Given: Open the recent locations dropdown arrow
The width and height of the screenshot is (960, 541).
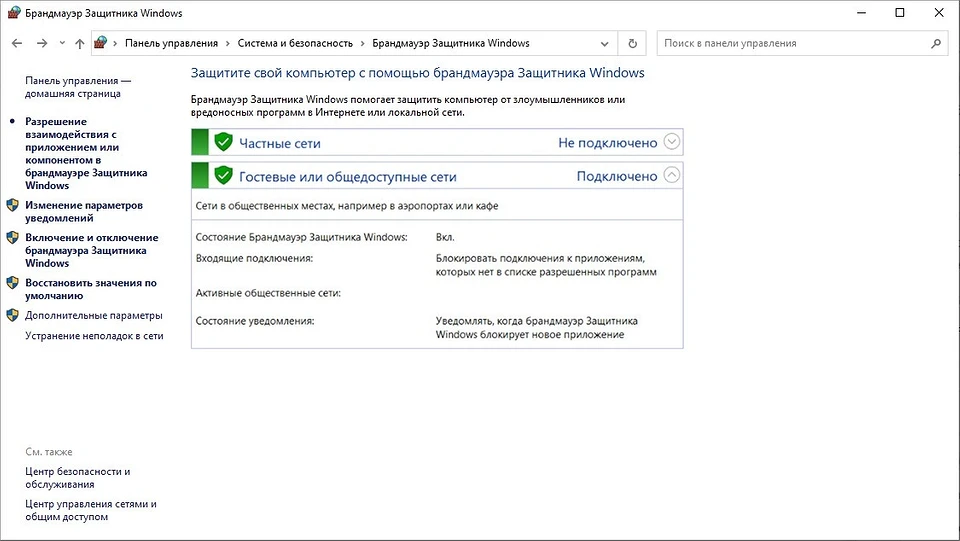Looking at the screenshot, I should (62, 43).
